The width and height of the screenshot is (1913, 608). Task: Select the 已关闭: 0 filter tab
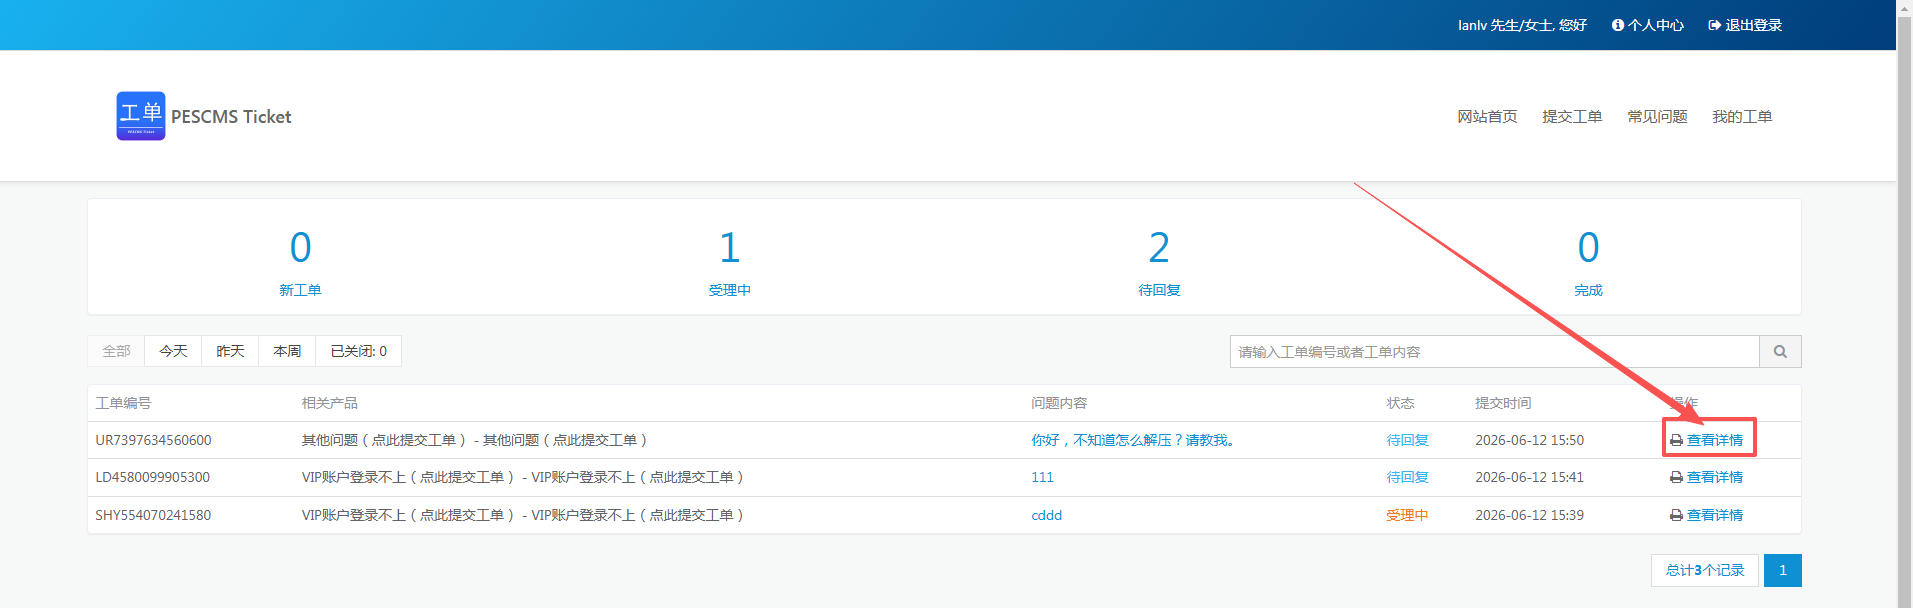(x=358, y=351)
